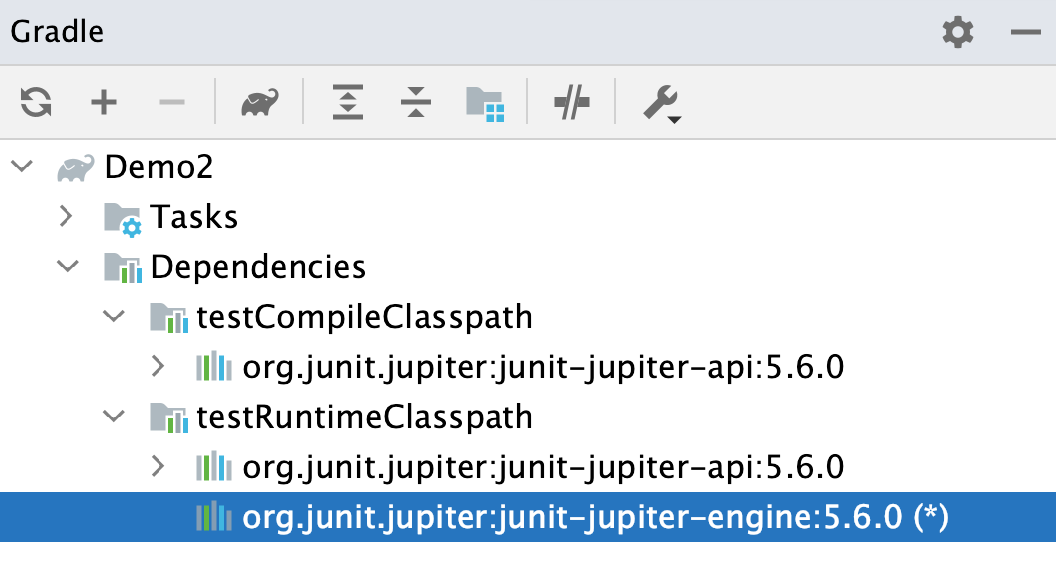
Task: Open the Gradle wrench settings dropdown
Action: coord(660,102)
